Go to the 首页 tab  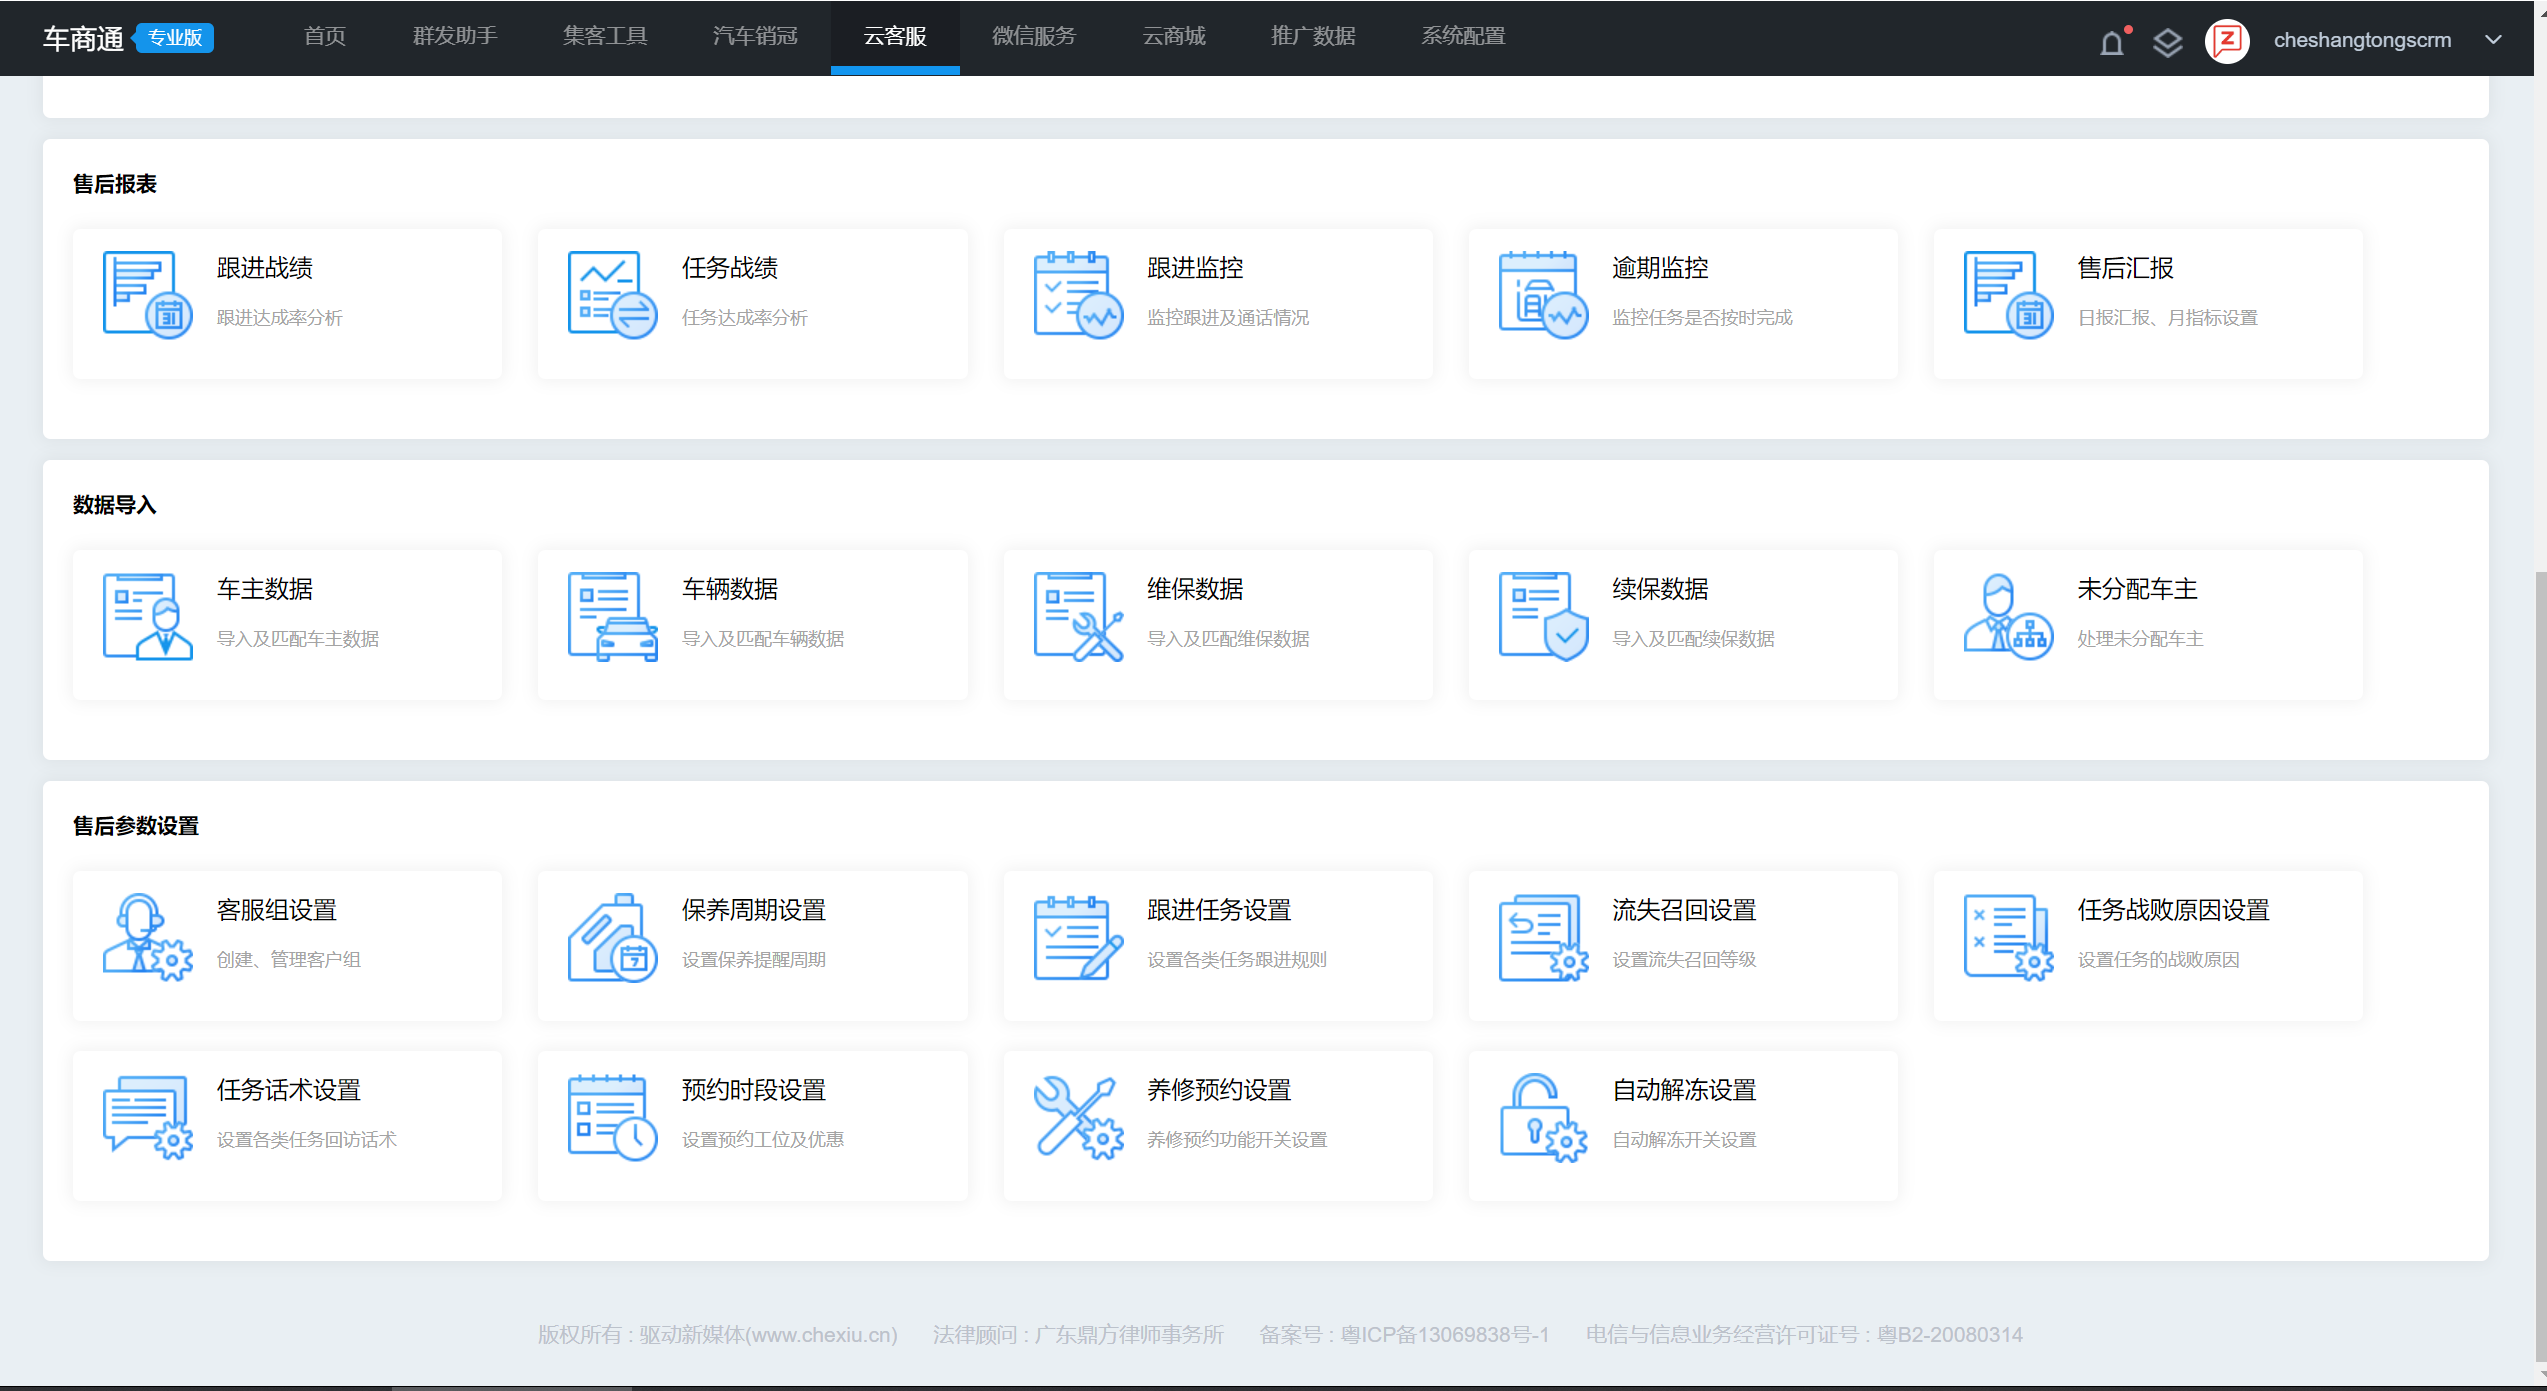point(325,37)
